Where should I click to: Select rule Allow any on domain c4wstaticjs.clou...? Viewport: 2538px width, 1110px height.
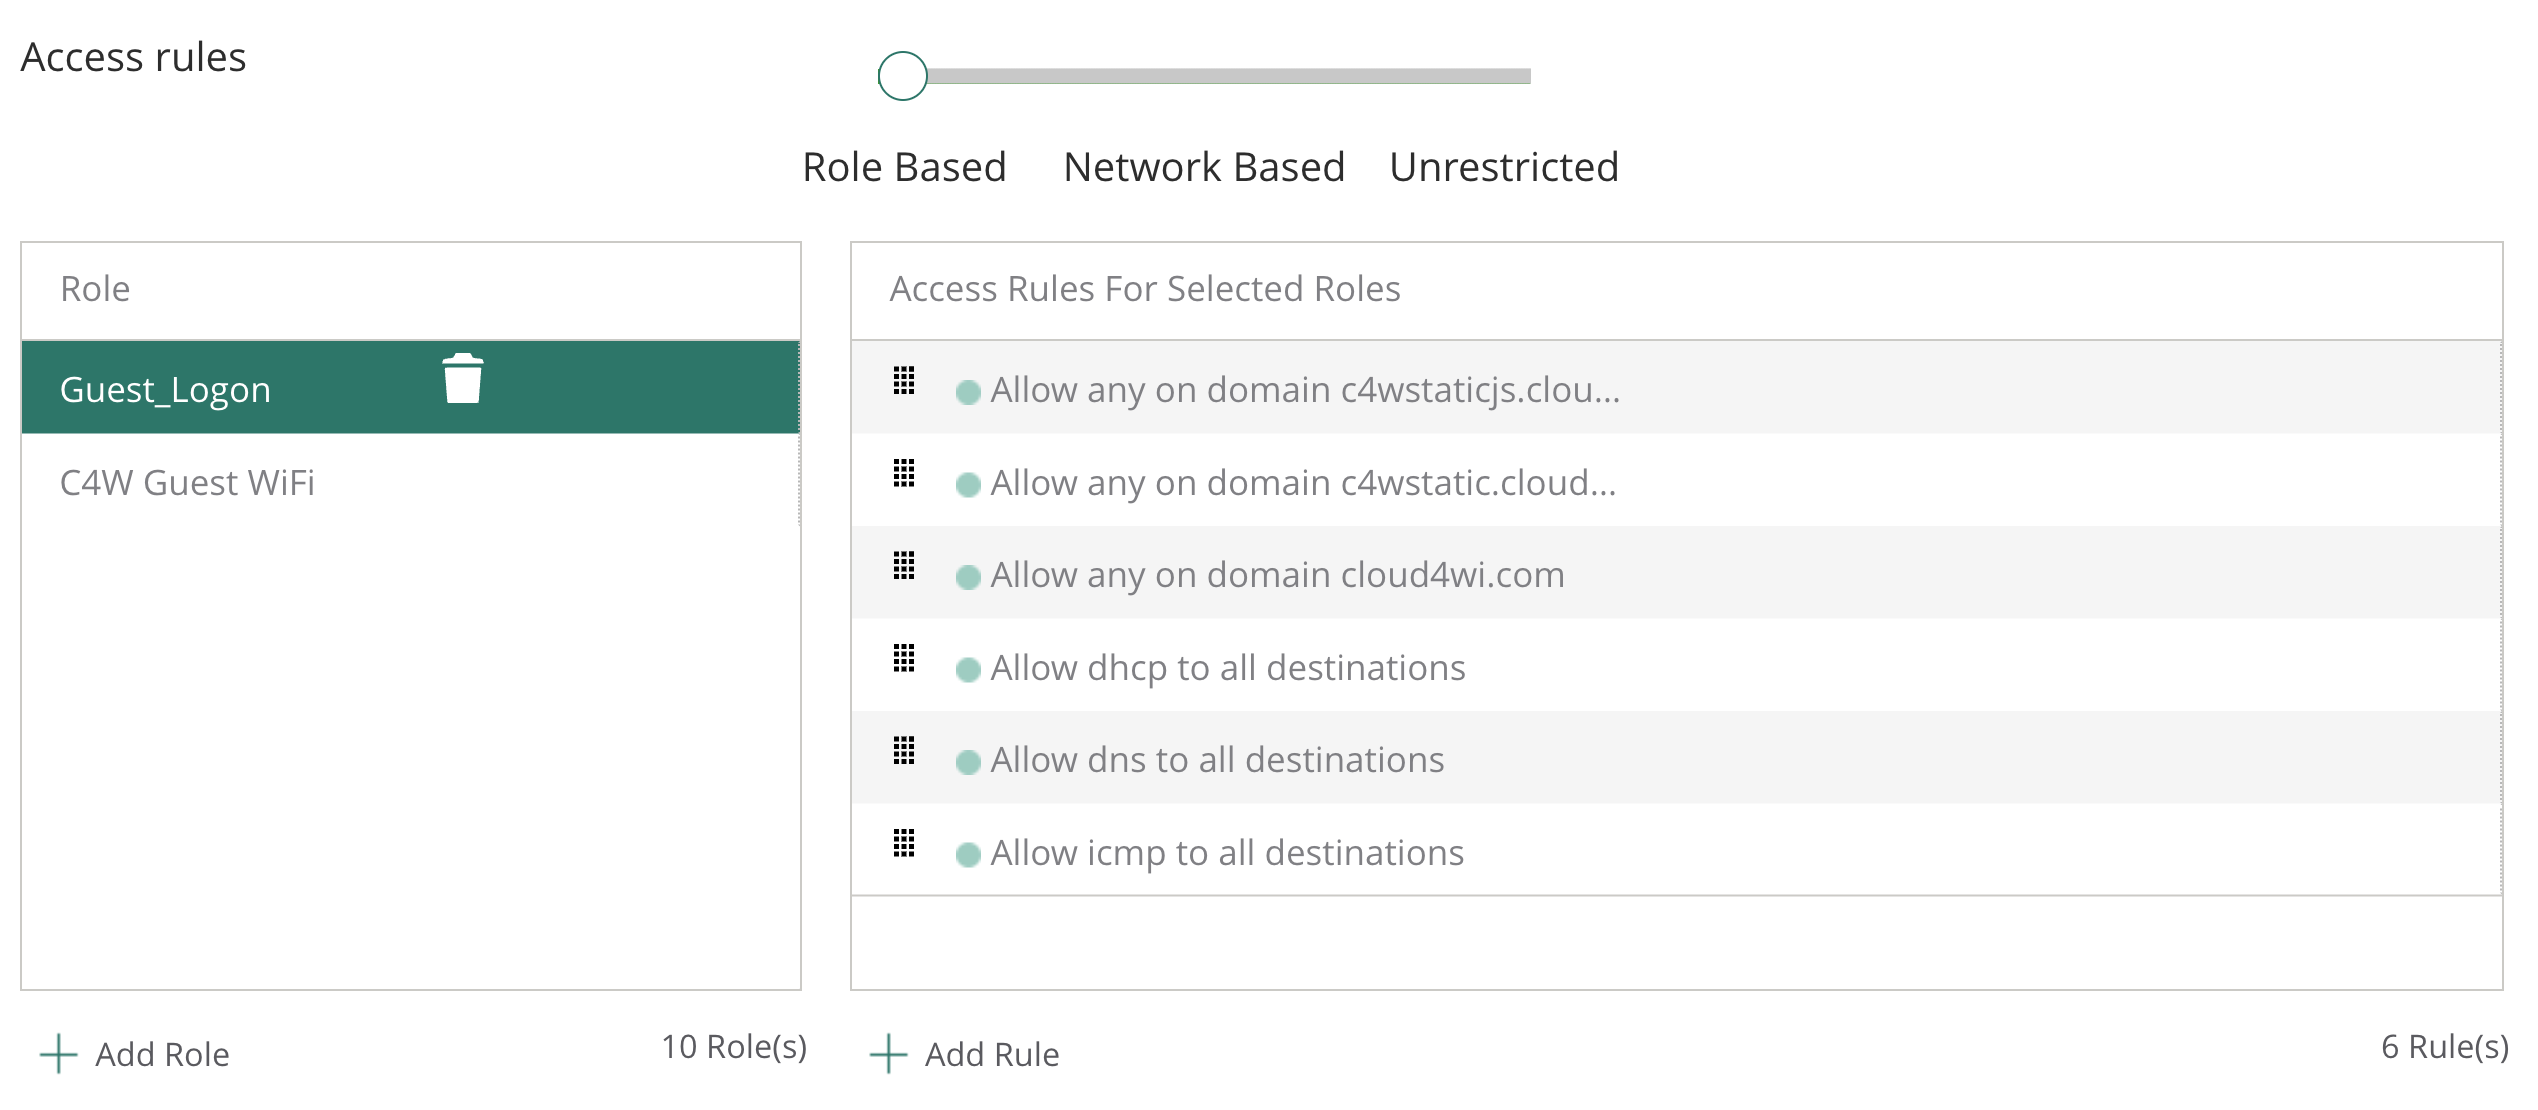(1676, 388)
